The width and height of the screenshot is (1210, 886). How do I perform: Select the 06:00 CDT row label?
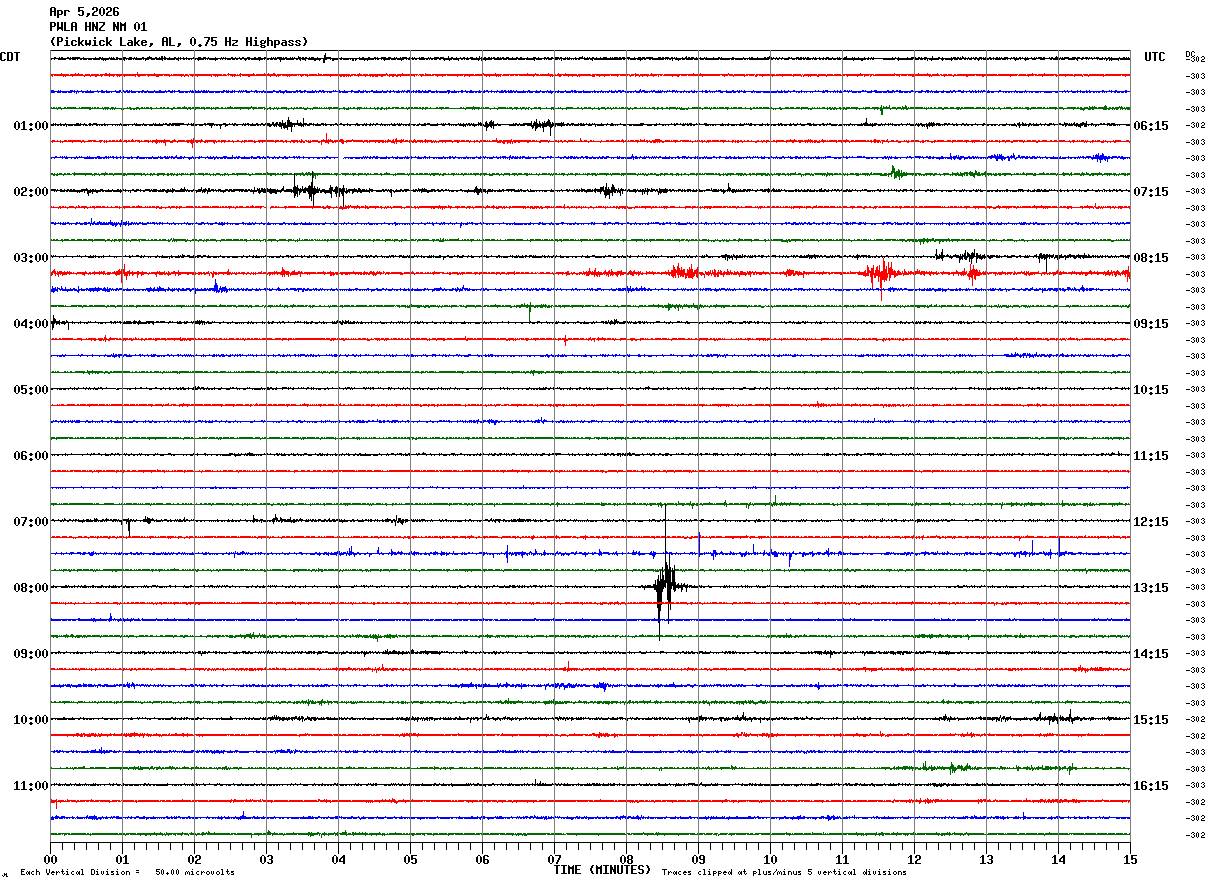click(31, 456)
